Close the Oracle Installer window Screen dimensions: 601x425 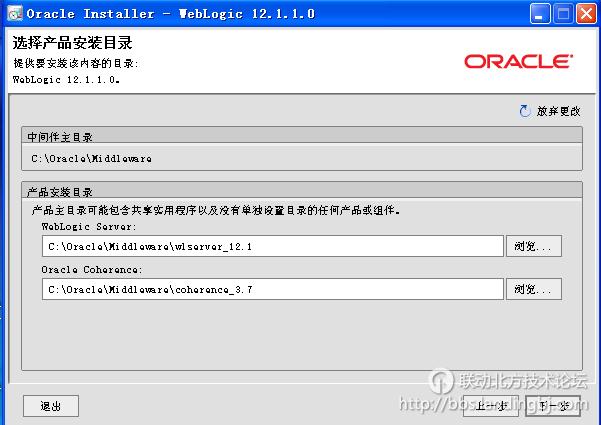[586, 14]
